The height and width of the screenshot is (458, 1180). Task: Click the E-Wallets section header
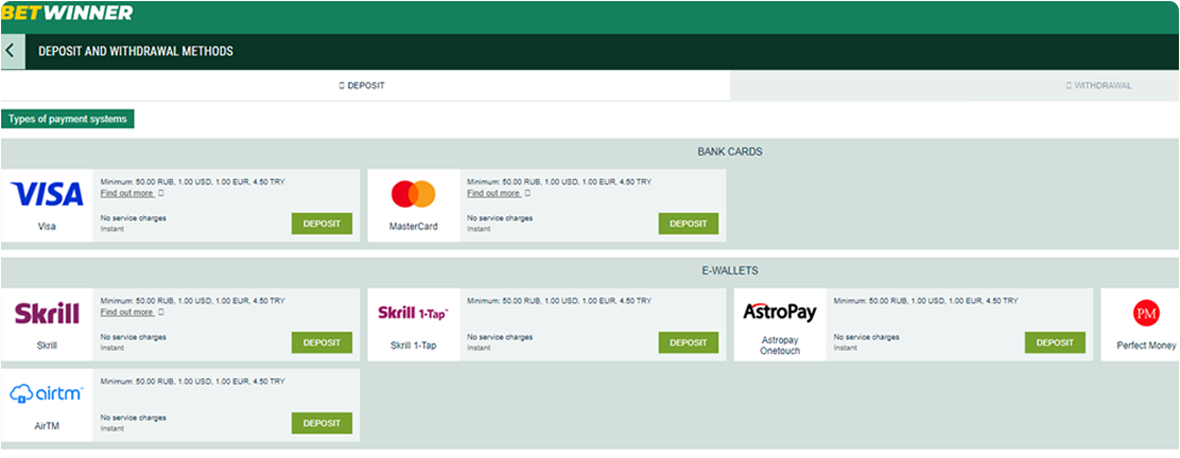tap(729, 270)
